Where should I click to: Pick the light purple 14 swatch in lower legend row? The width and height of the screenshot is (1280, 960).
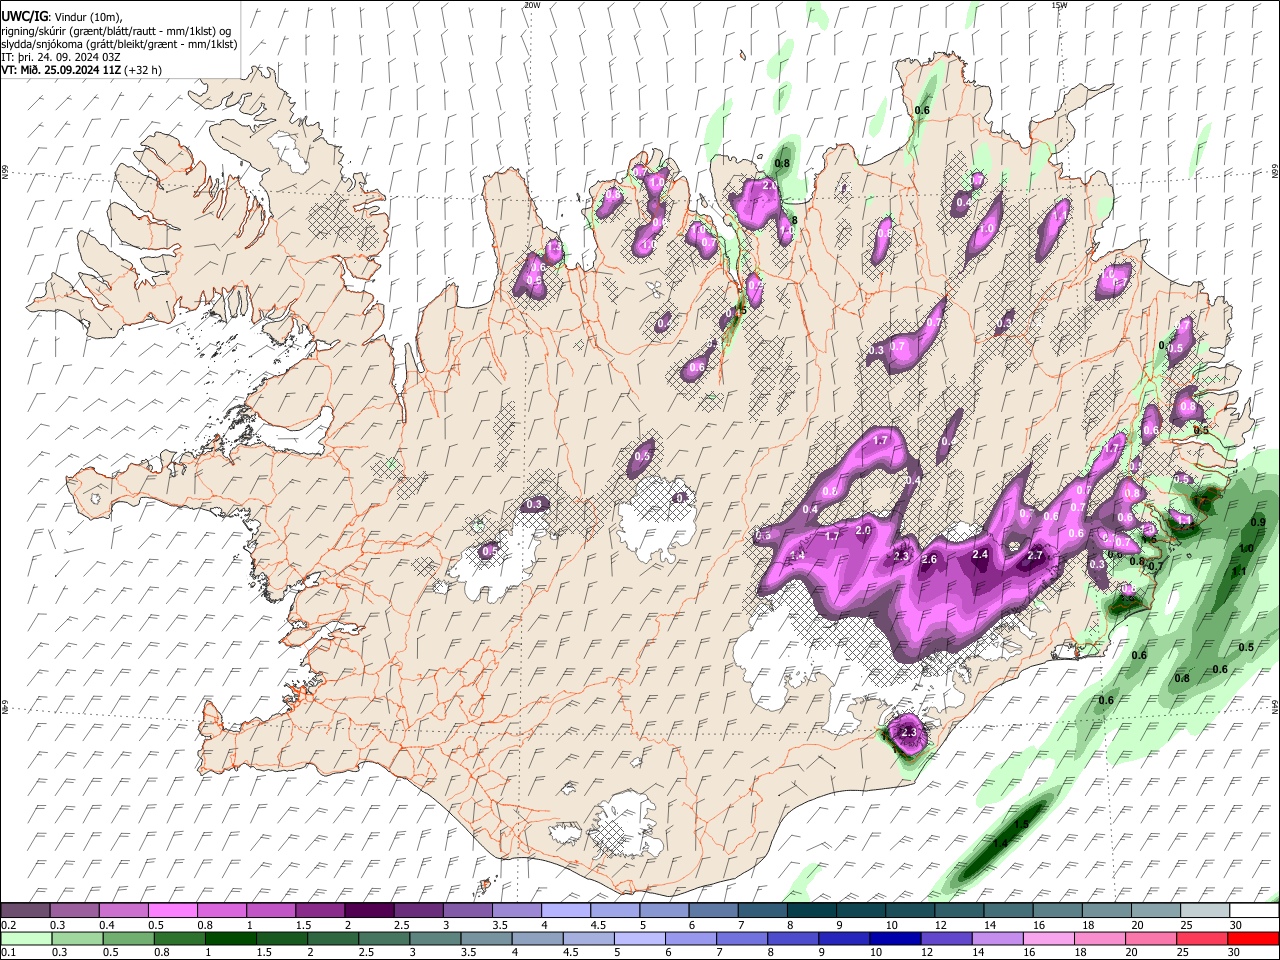click(997, 938)
